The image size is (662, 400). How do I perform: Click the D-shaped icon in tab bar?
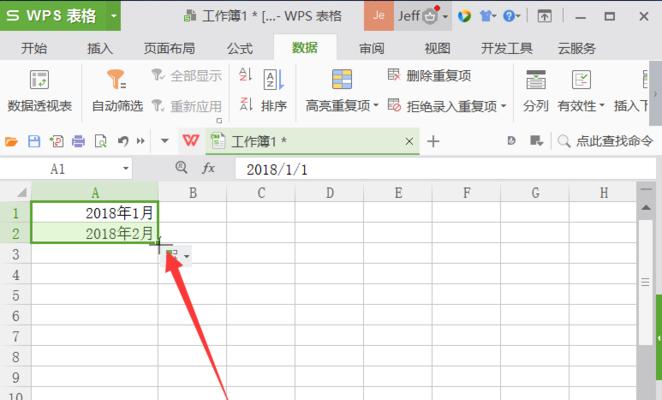point(511,141)
